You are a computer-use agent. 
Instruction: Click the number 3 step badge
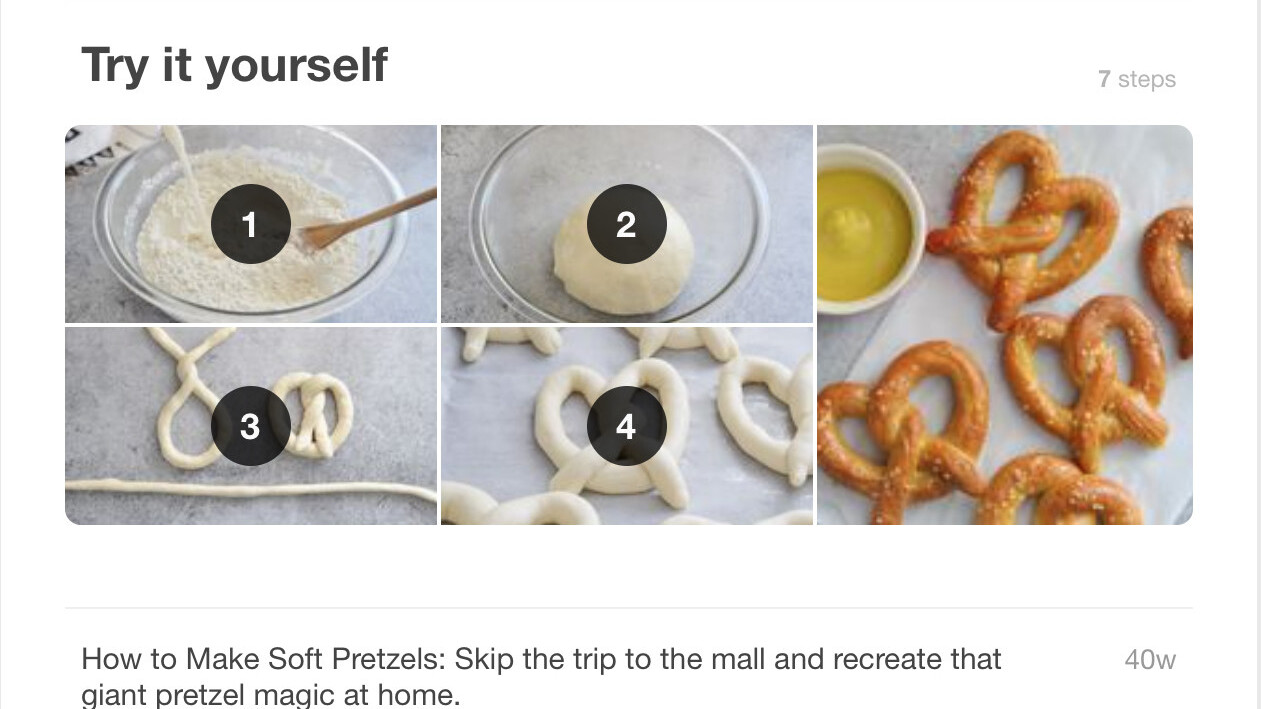250,426
